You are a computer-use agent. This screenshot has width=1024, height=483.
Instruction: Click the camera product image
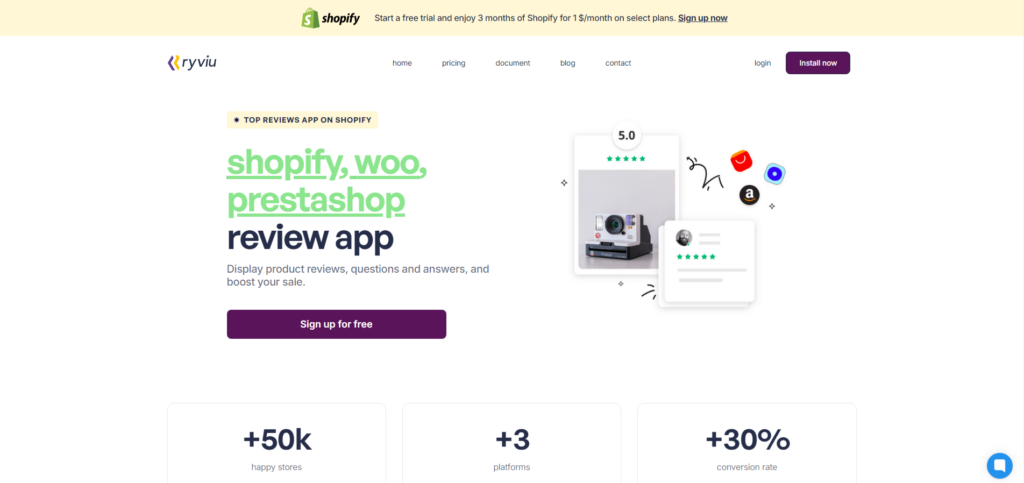coord(626,219)
